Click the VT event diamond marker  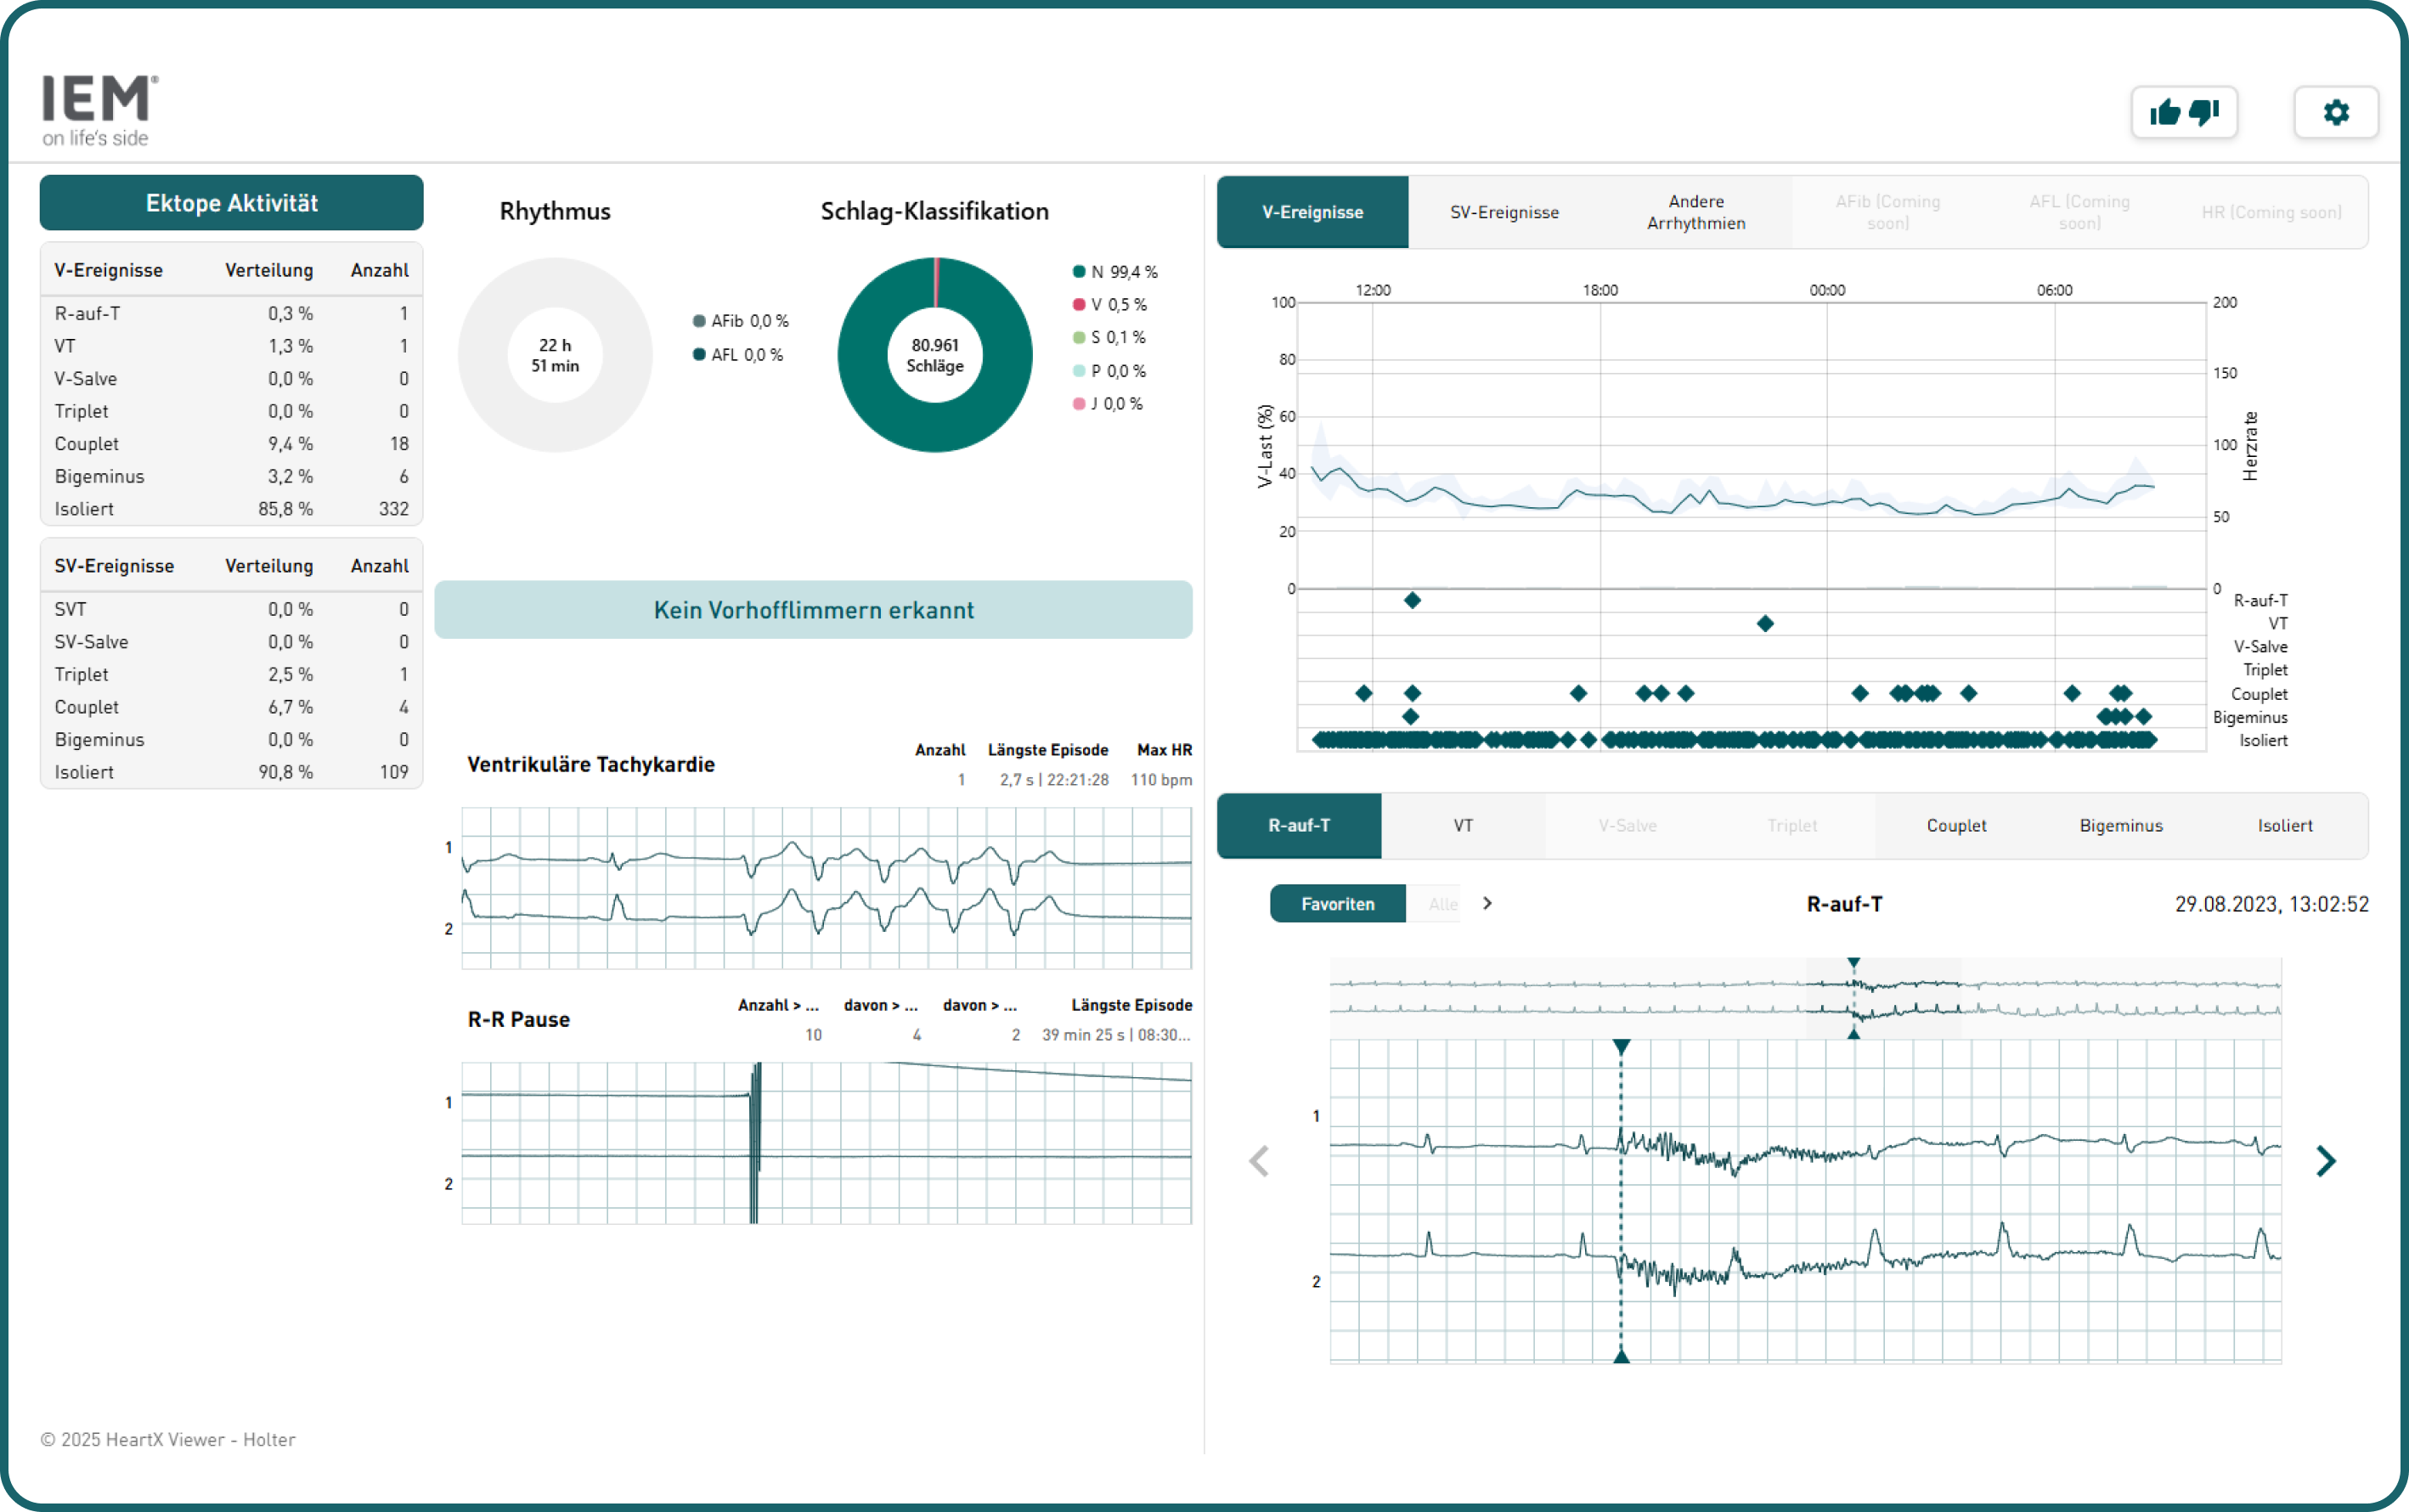(x=1765, y=624)
